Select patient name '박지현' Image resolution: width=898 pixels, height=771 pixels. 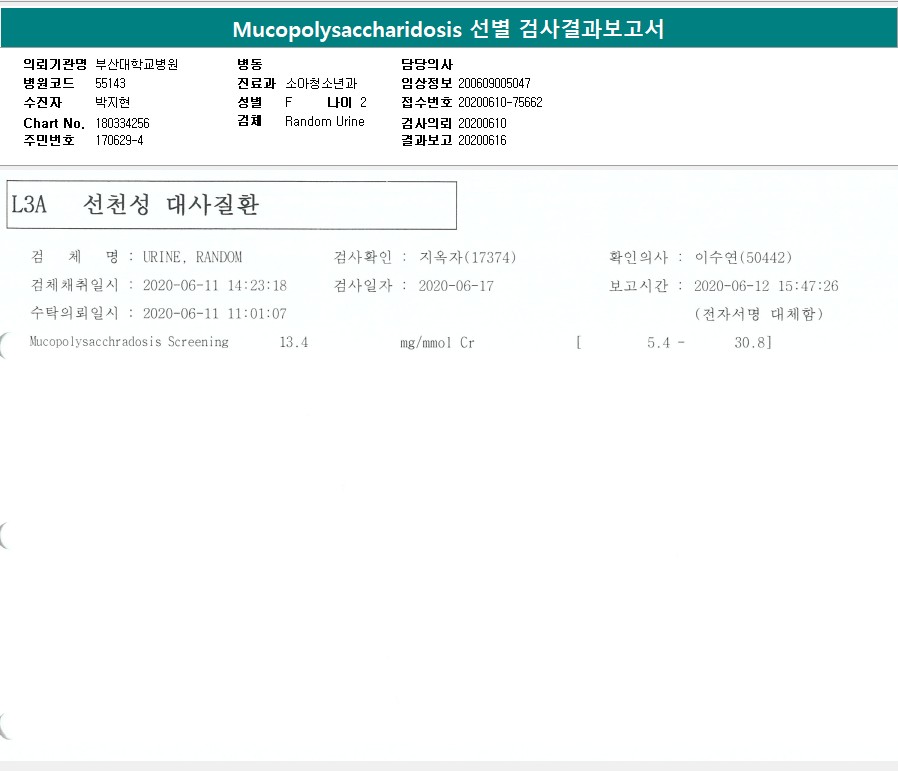112,102
